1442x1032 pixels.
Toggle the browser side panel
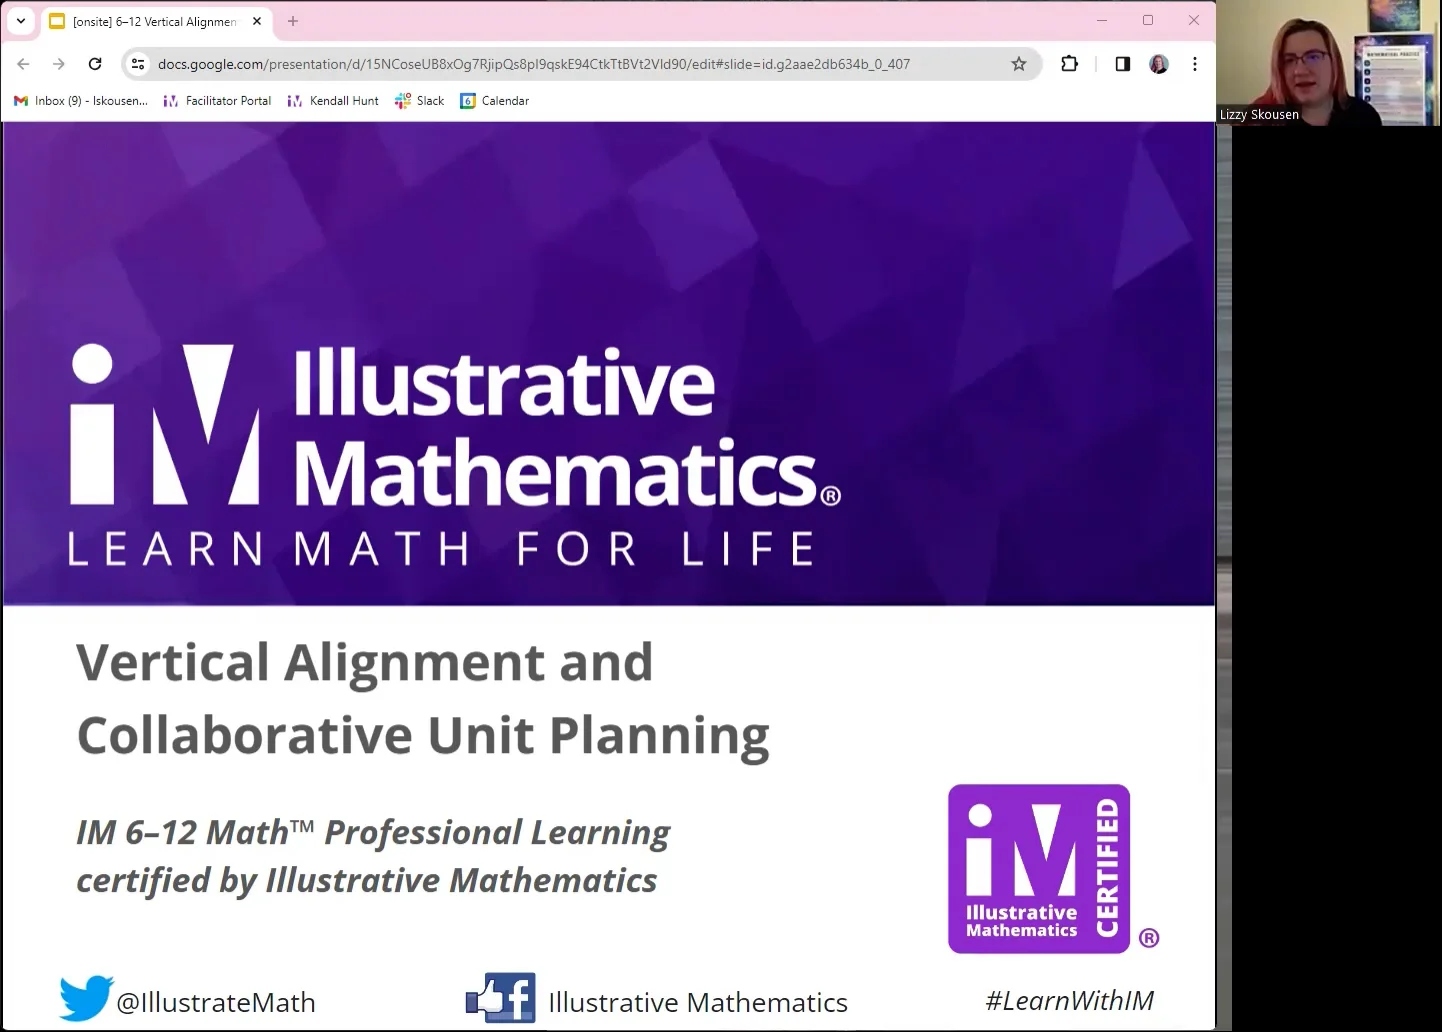[1123, 64]
